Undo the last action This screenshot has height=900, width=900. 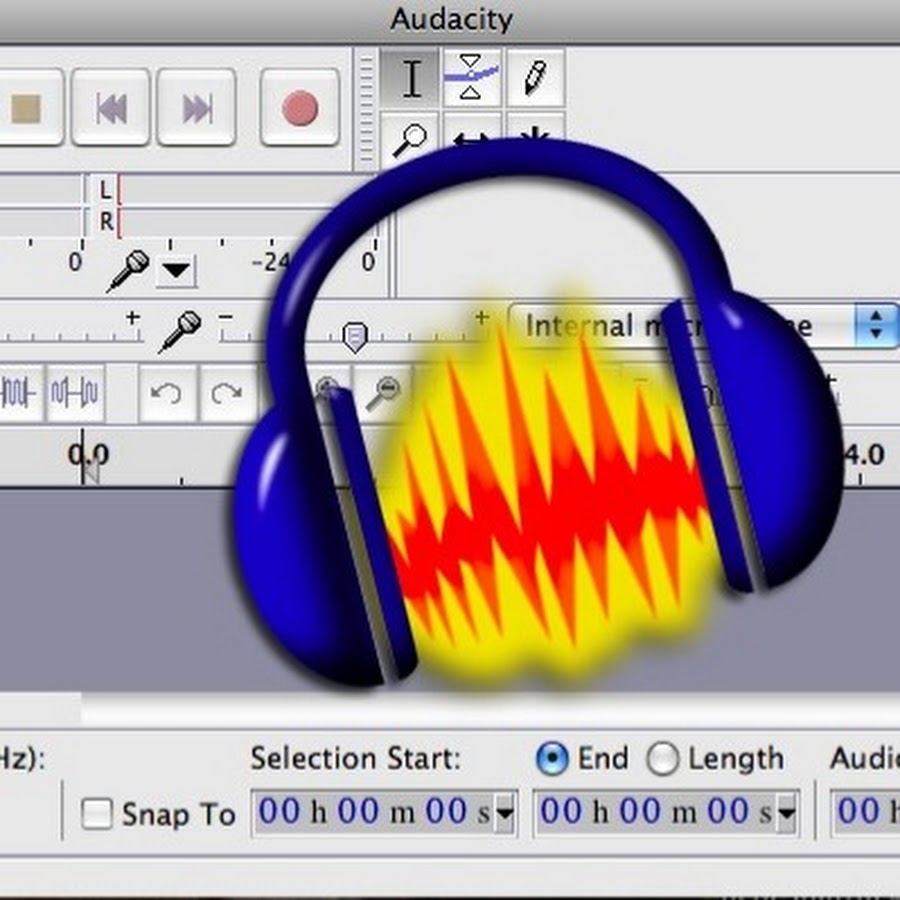pyautogui.click(x=166, y=394)
